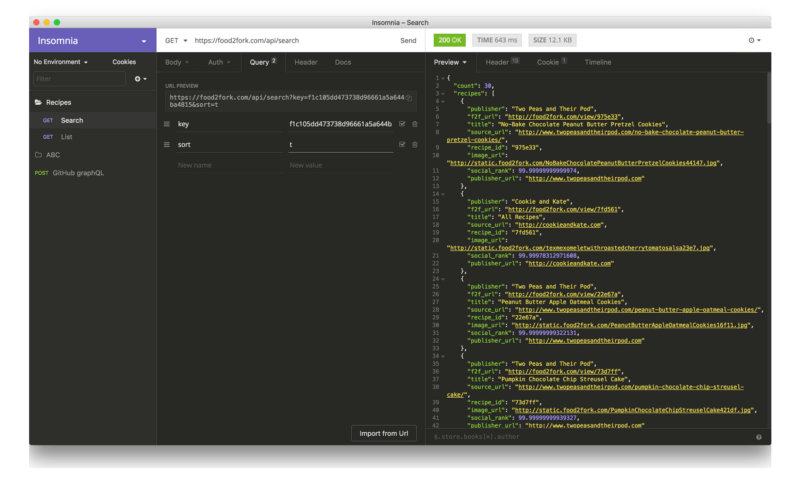Viewport: 800px width, 486px height.
Task: Uncheck the sort query parameter checkbox
Action: pyautogui.click(x=402, y=145)
